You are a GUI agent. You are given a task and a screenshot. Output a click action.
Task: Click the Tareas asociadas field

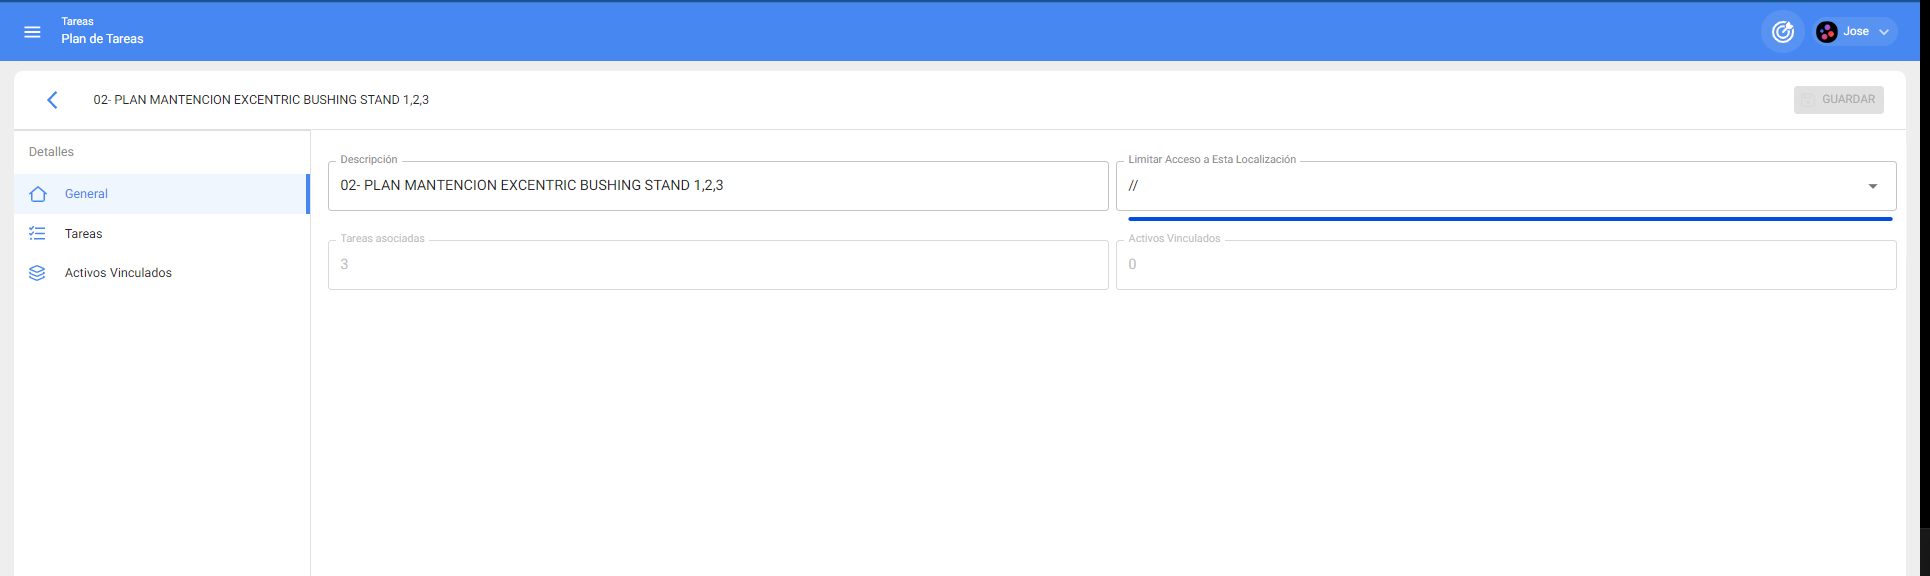tap(717, 265)
